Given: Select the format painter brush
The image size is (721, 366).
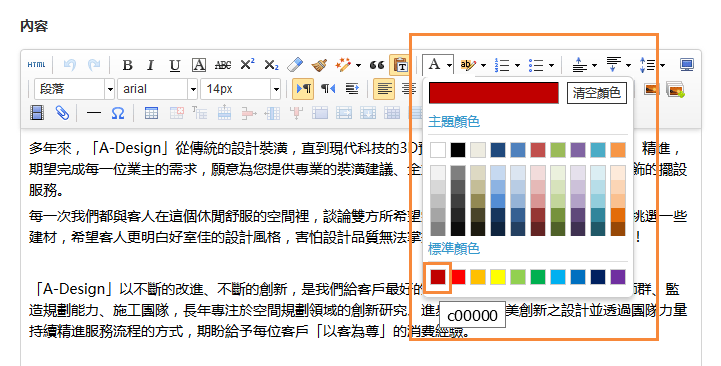Looking at the screenshot, I should click(x=319, y=65).
